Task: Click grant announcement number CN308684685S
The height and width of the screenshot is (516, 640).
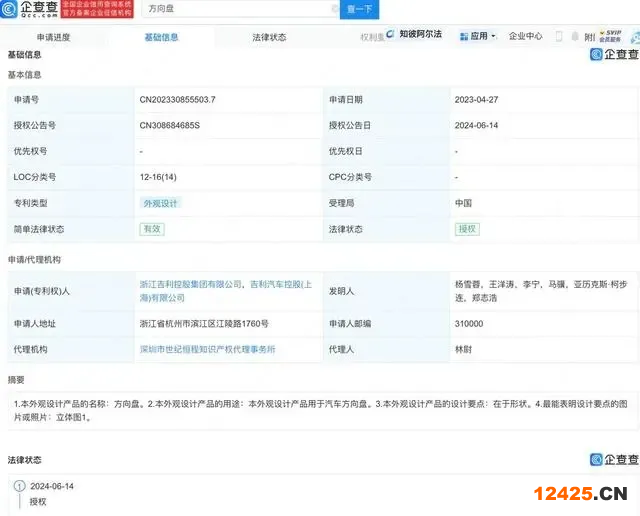Action: tap(170, 125)
